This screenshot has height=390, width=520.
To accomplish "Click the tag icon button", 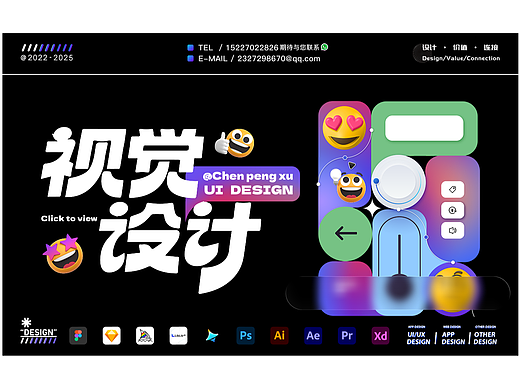I will click(x=452, y=190).
